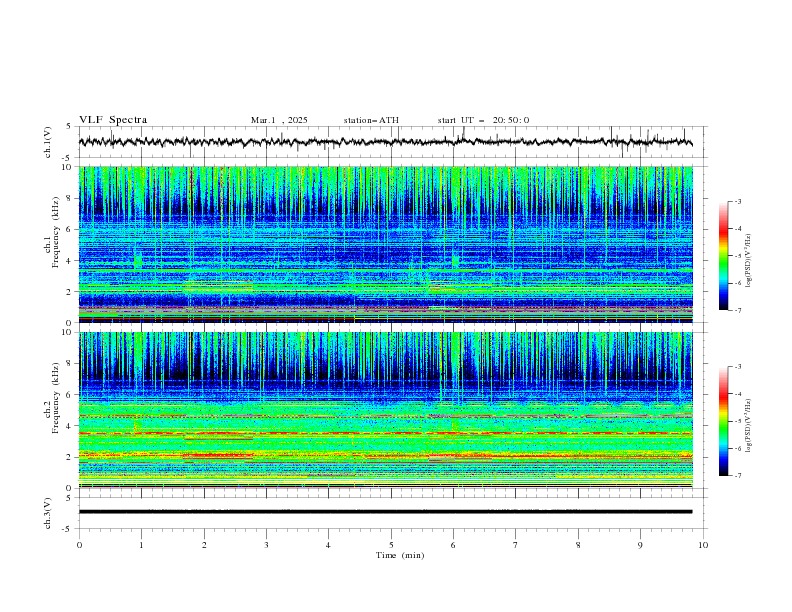The height and width of the screenshot is (612, 792).
Task: Click the ch.1(V) axis "5" tick label
Action: pos(69,127)
